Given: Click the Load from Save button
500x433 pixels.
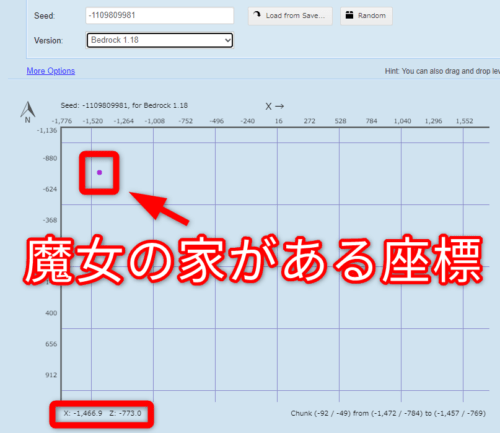Looking at the screenshot, I should click(x=290, y=16).
